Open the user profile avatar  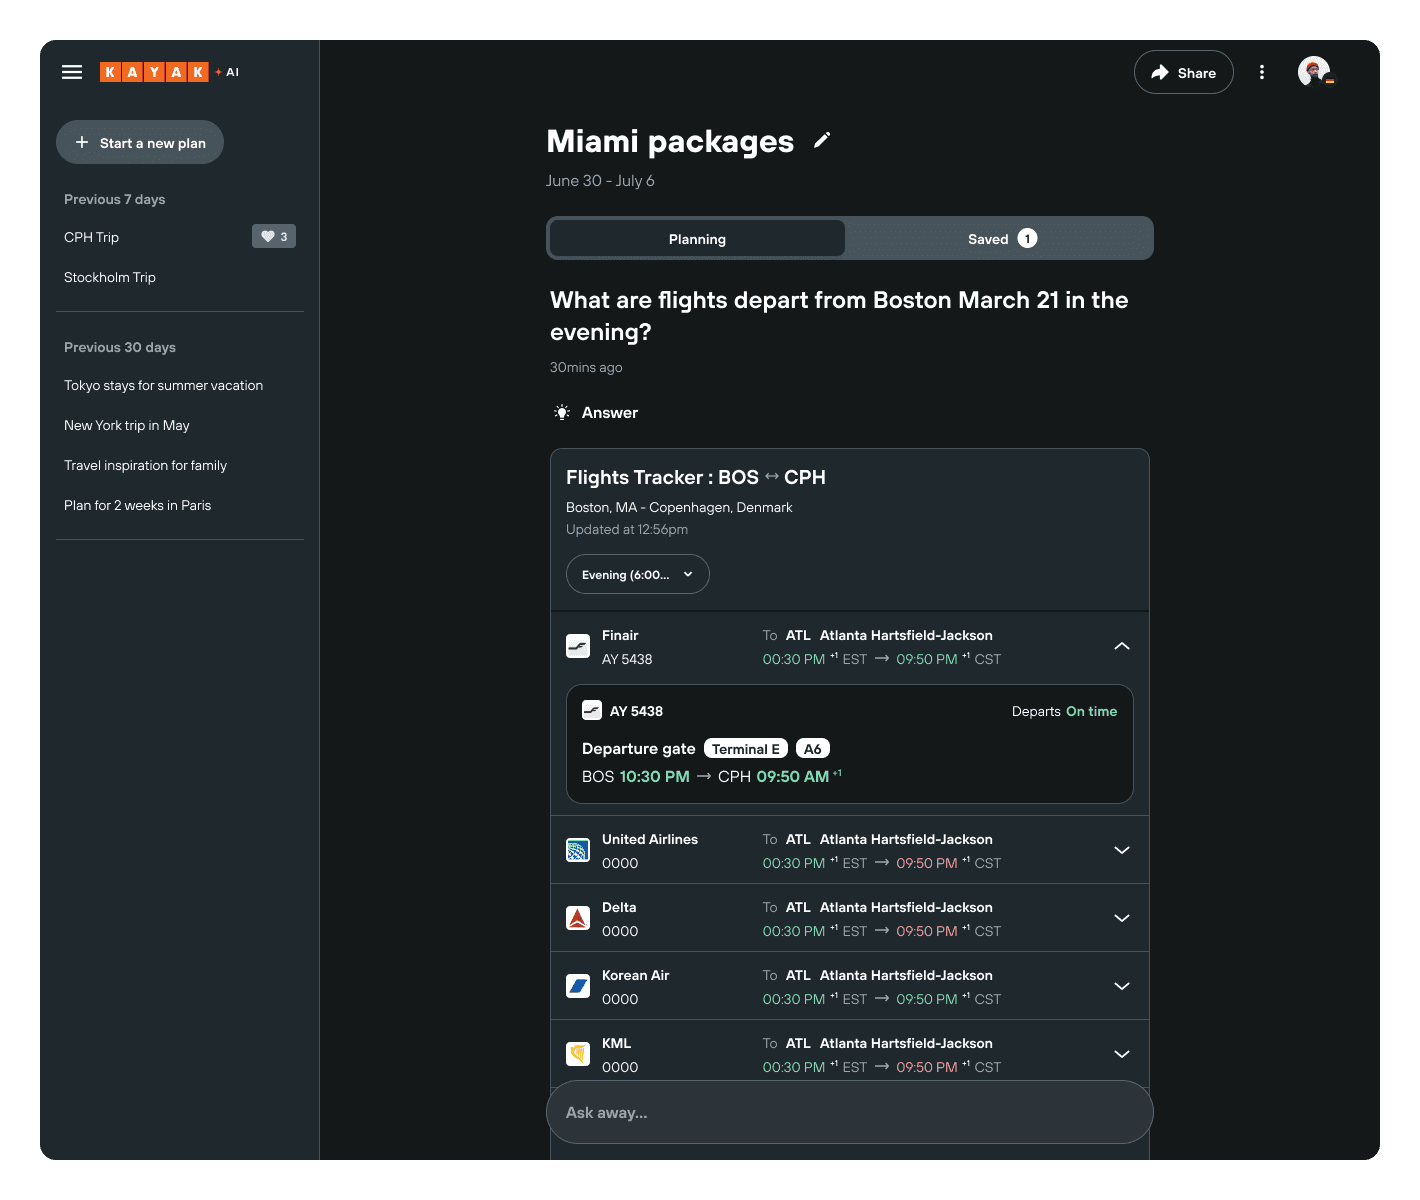[1314, 72]
